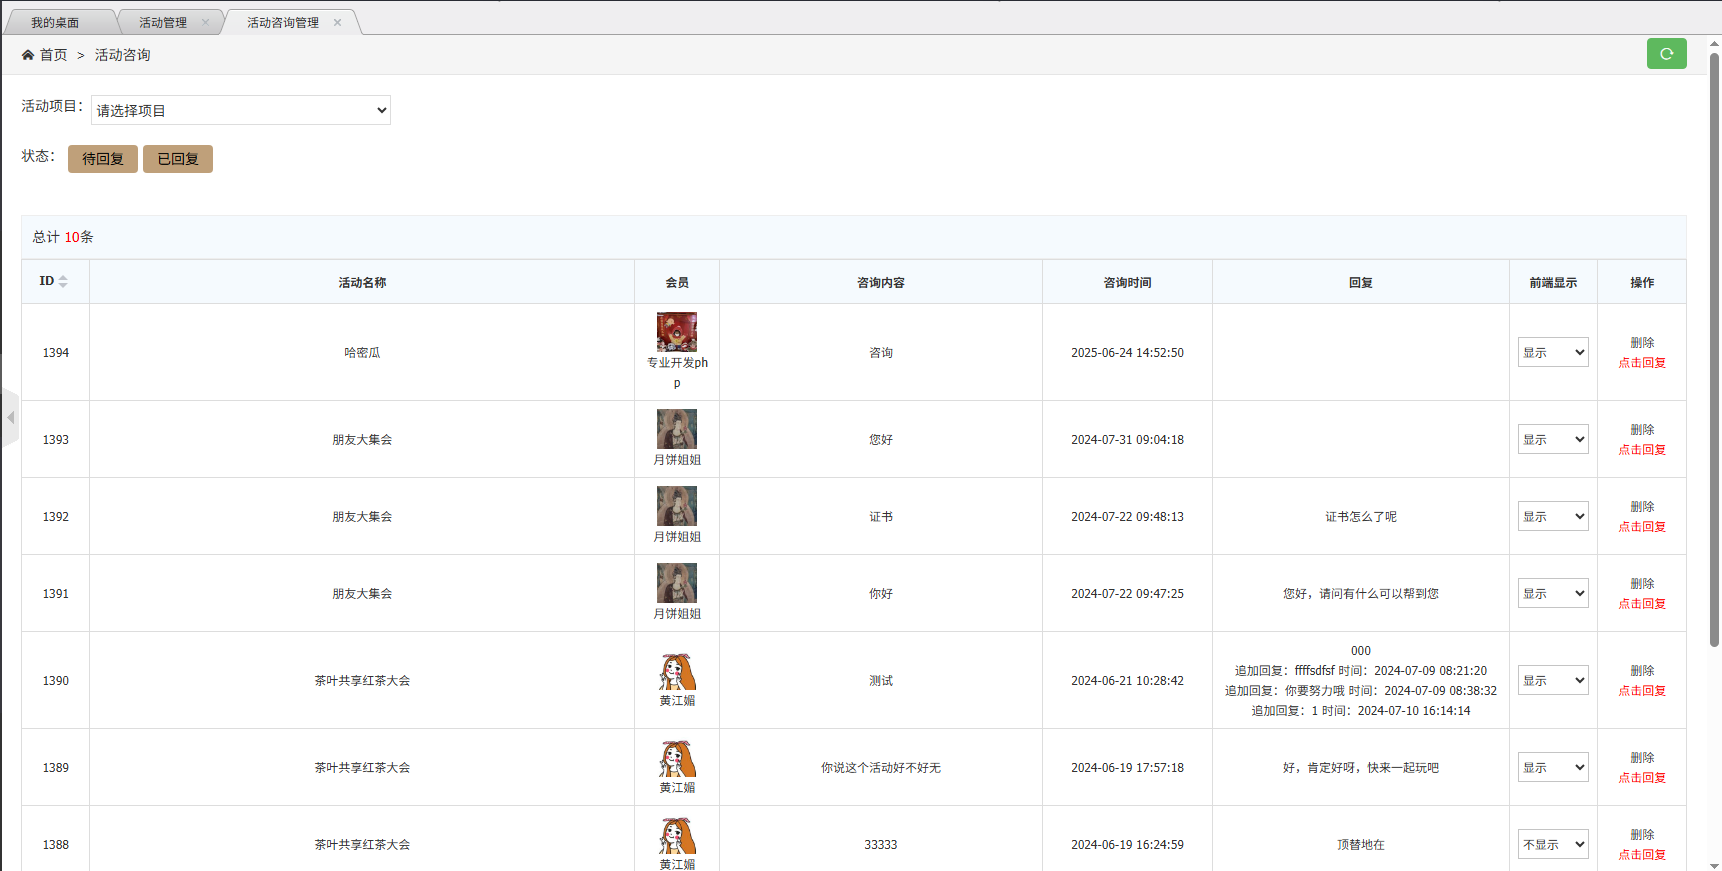This screenshot has width=1722, height=871.
Task: Expand the left sidebar collapse arrow
Action: point(10,417)
